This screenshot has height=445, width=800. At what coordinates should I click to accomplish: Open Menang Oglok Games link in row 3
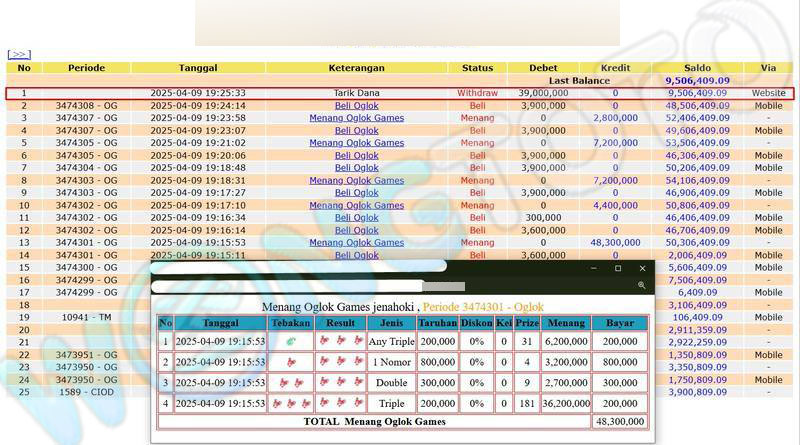point(356,118)
